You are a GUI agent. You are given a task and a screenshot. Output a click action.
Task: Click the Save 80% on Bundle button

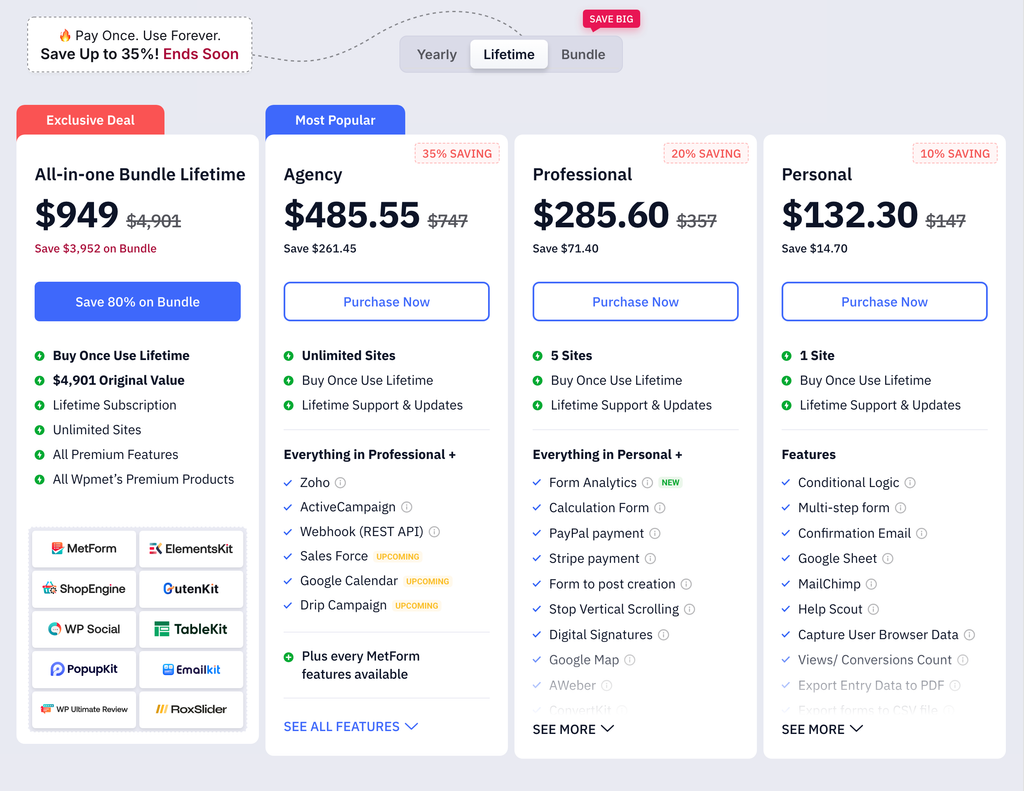[x=138, y=302]
